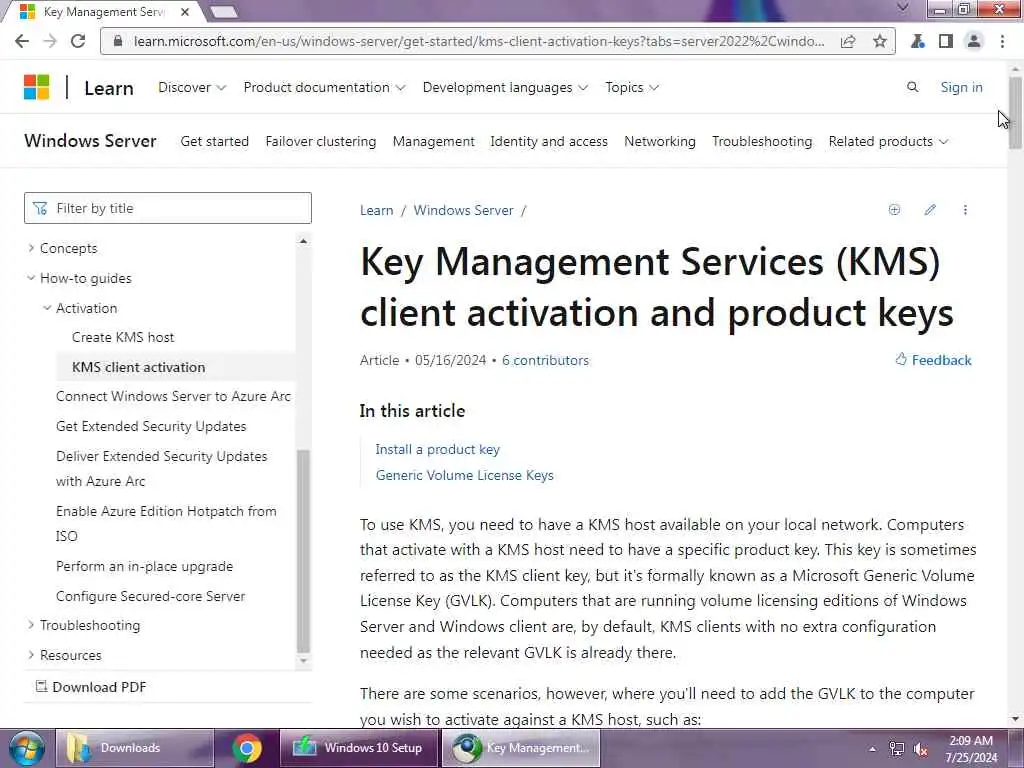Open Connect Windows Server to Azure Arc
The height and width of the screenshot is (768, 1024).
[173, 396]
